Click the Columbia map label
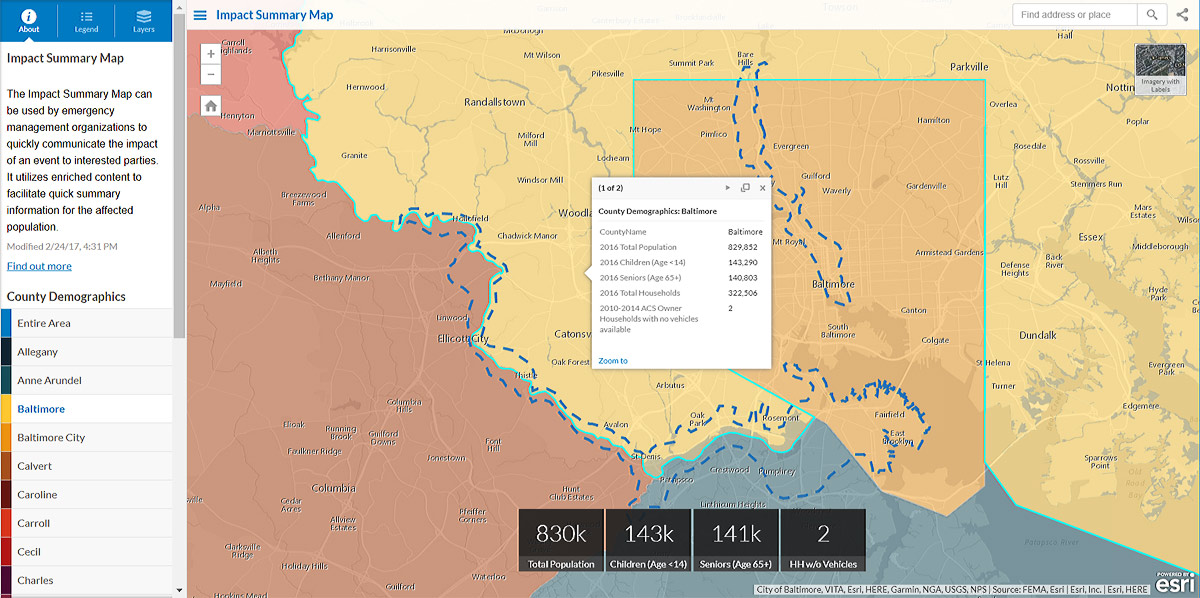This screenshot has height=598, width=1200. point(333,489)
